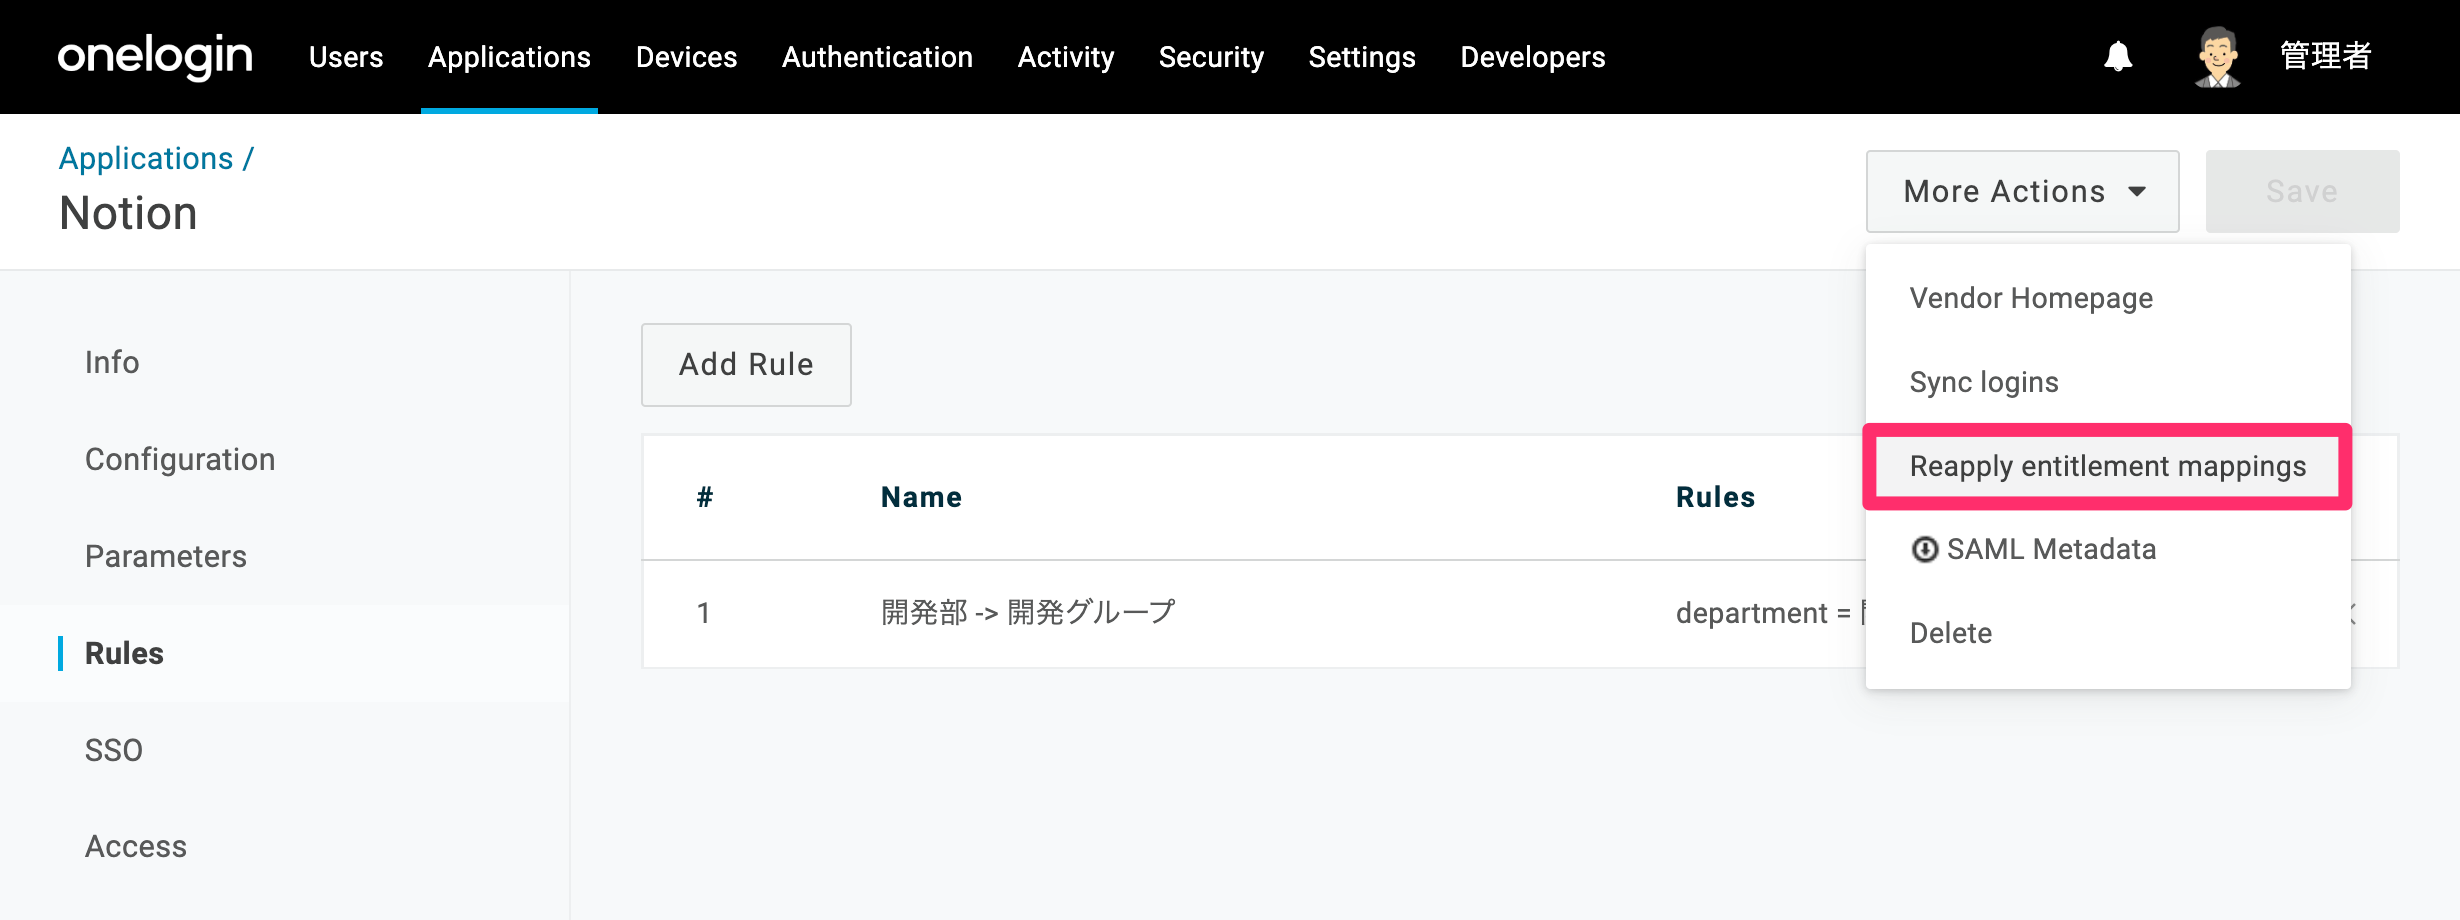The height and width of the screenshot is (920, 2460).
Task: Switch to the SSO tab
Action: coord(114,750)
